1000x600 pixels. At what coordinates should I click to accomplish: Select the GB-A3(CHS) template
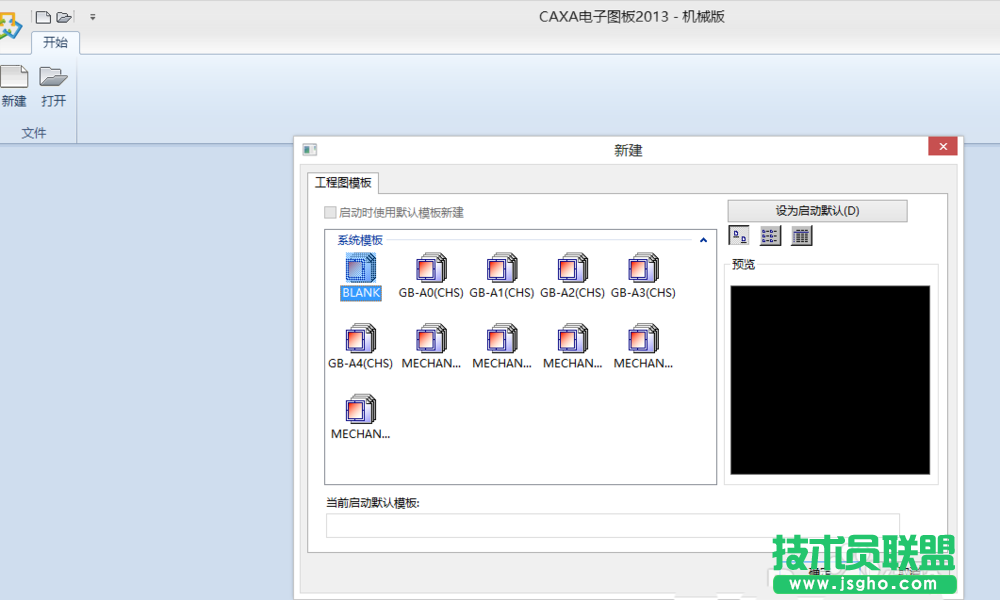643,272
